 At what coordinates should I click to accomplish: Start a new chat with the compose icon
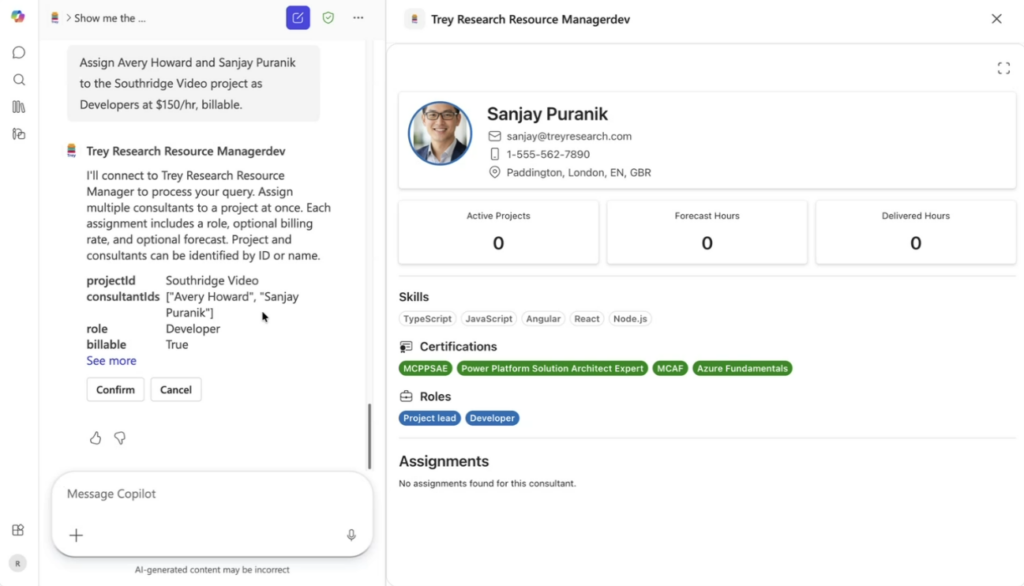pos(298,18)
